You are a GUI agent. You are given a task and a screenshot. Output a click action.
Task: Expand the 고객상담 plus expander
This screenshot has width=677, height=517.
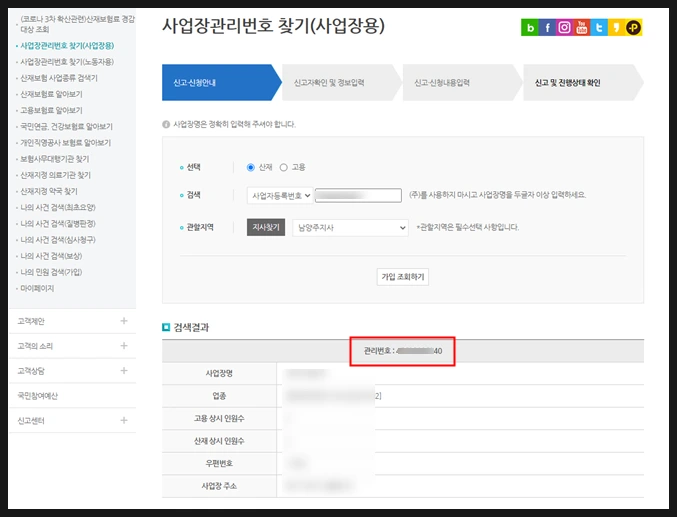[x=124, y=371]
